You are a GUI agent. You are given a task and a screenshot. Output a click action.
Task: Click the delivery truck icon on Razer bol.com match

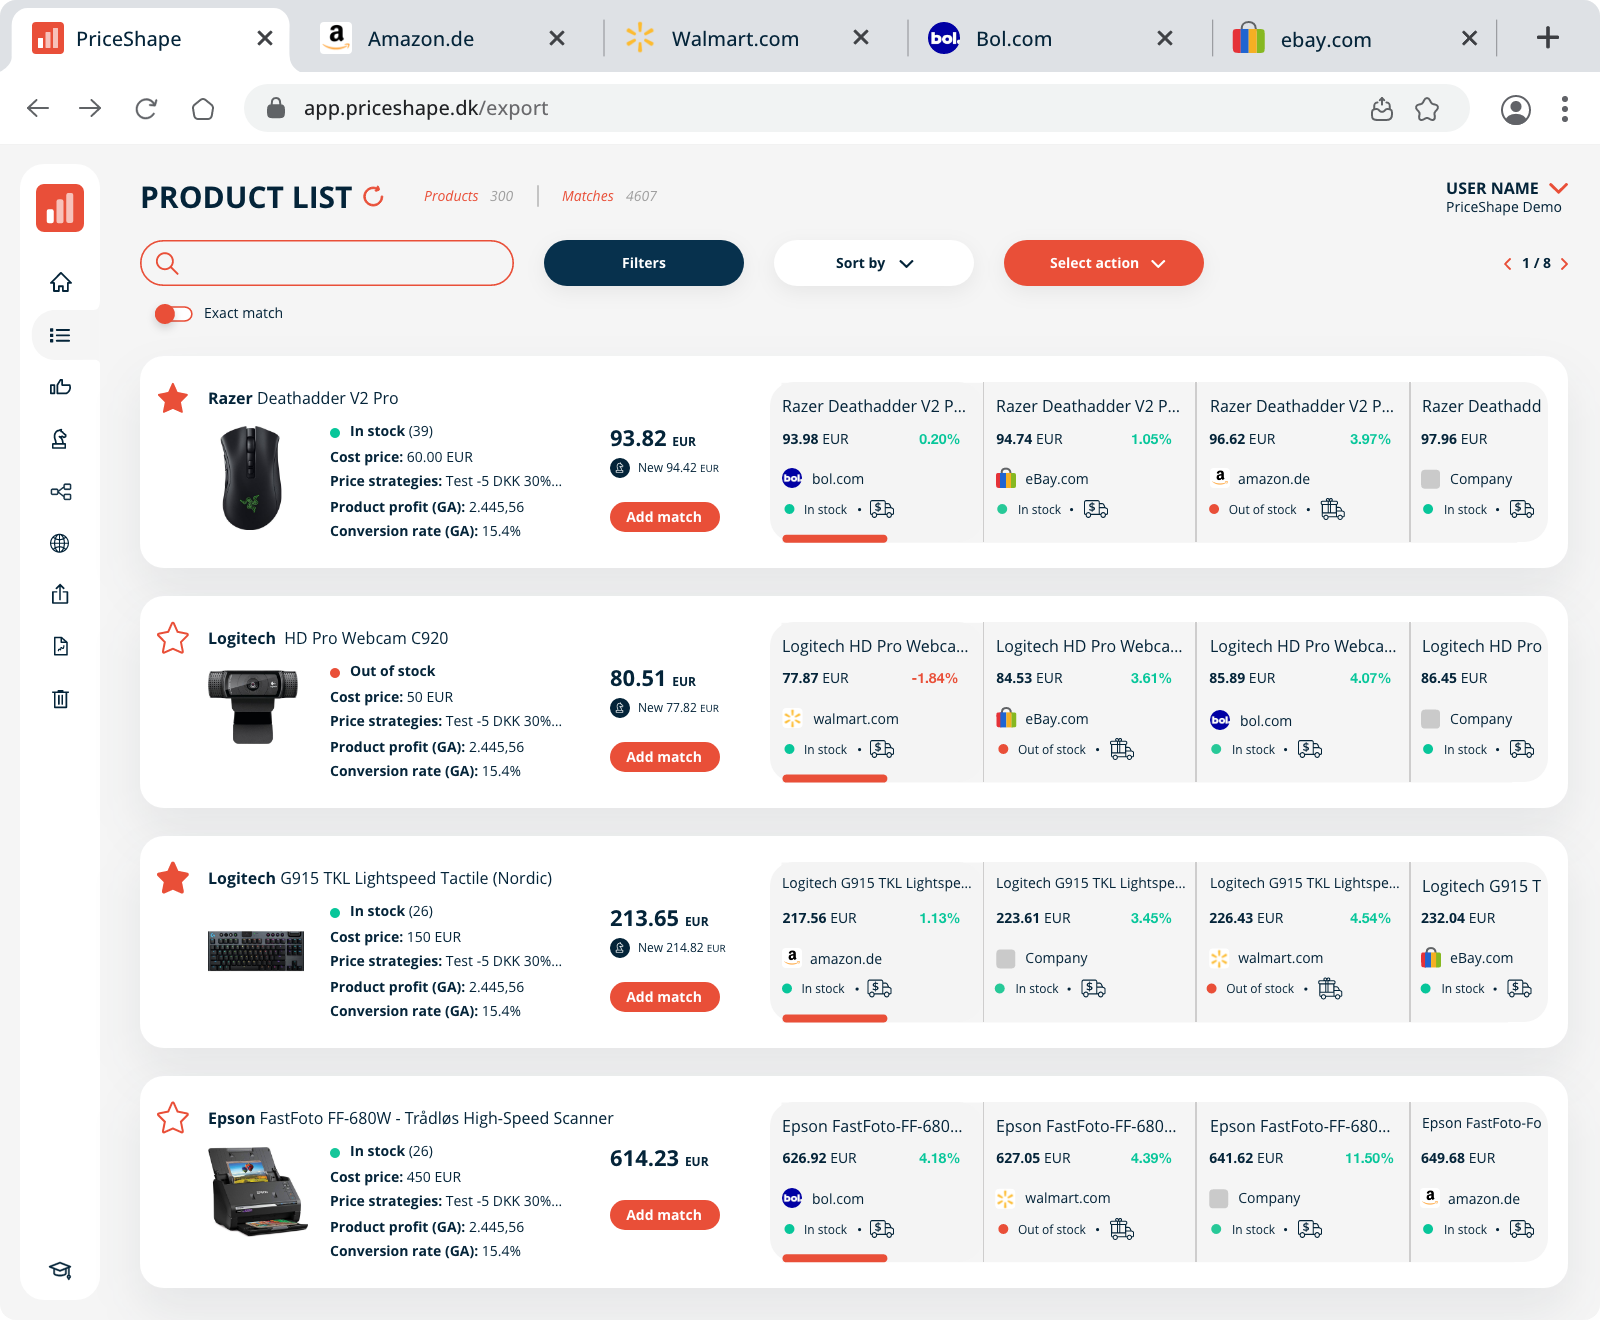click(x=882, y=509)
